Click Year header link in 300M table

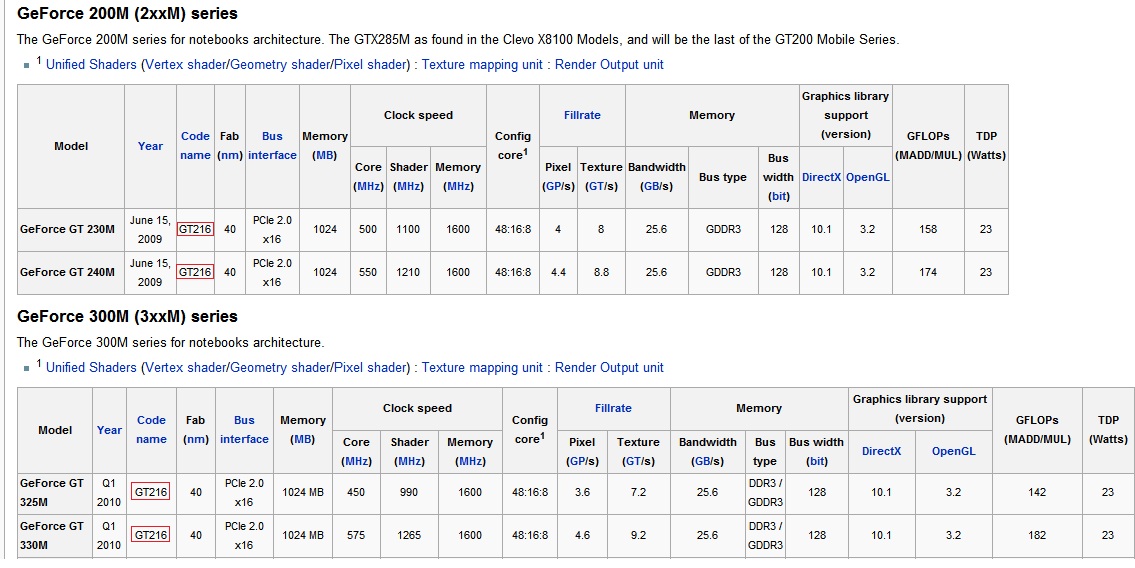tap(109, 430)
